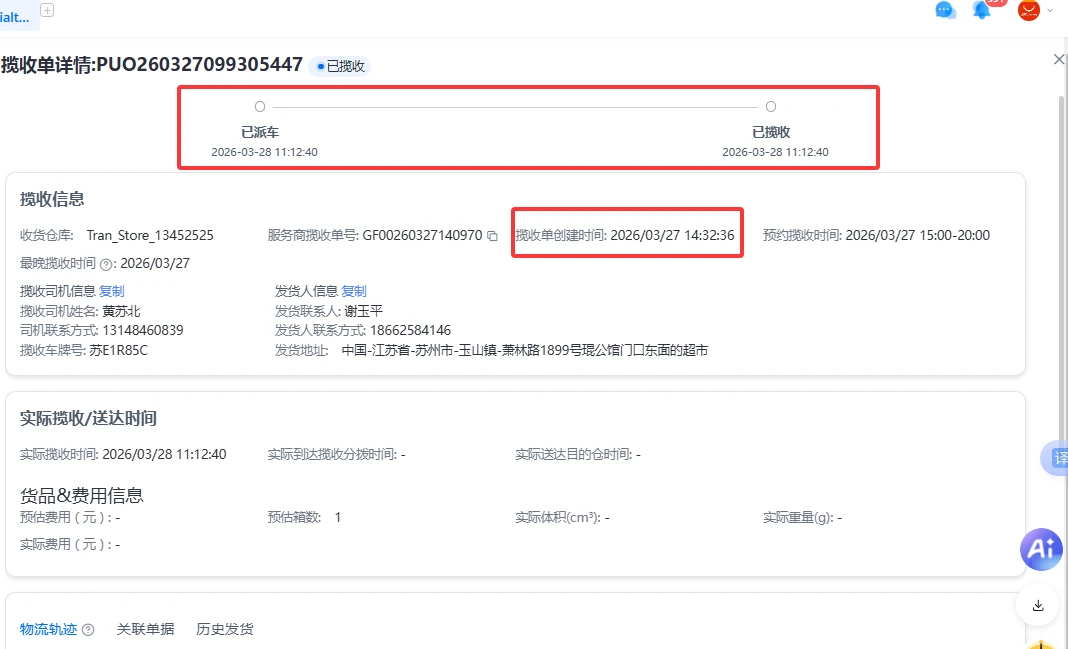Click 复制 link for 揽收司机信息

pos(112,291)
